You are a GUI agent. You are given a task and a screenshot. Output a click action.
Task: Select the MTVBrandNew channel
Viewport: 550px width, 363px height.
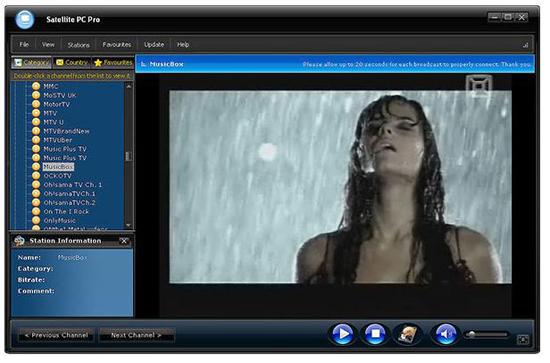67,132
